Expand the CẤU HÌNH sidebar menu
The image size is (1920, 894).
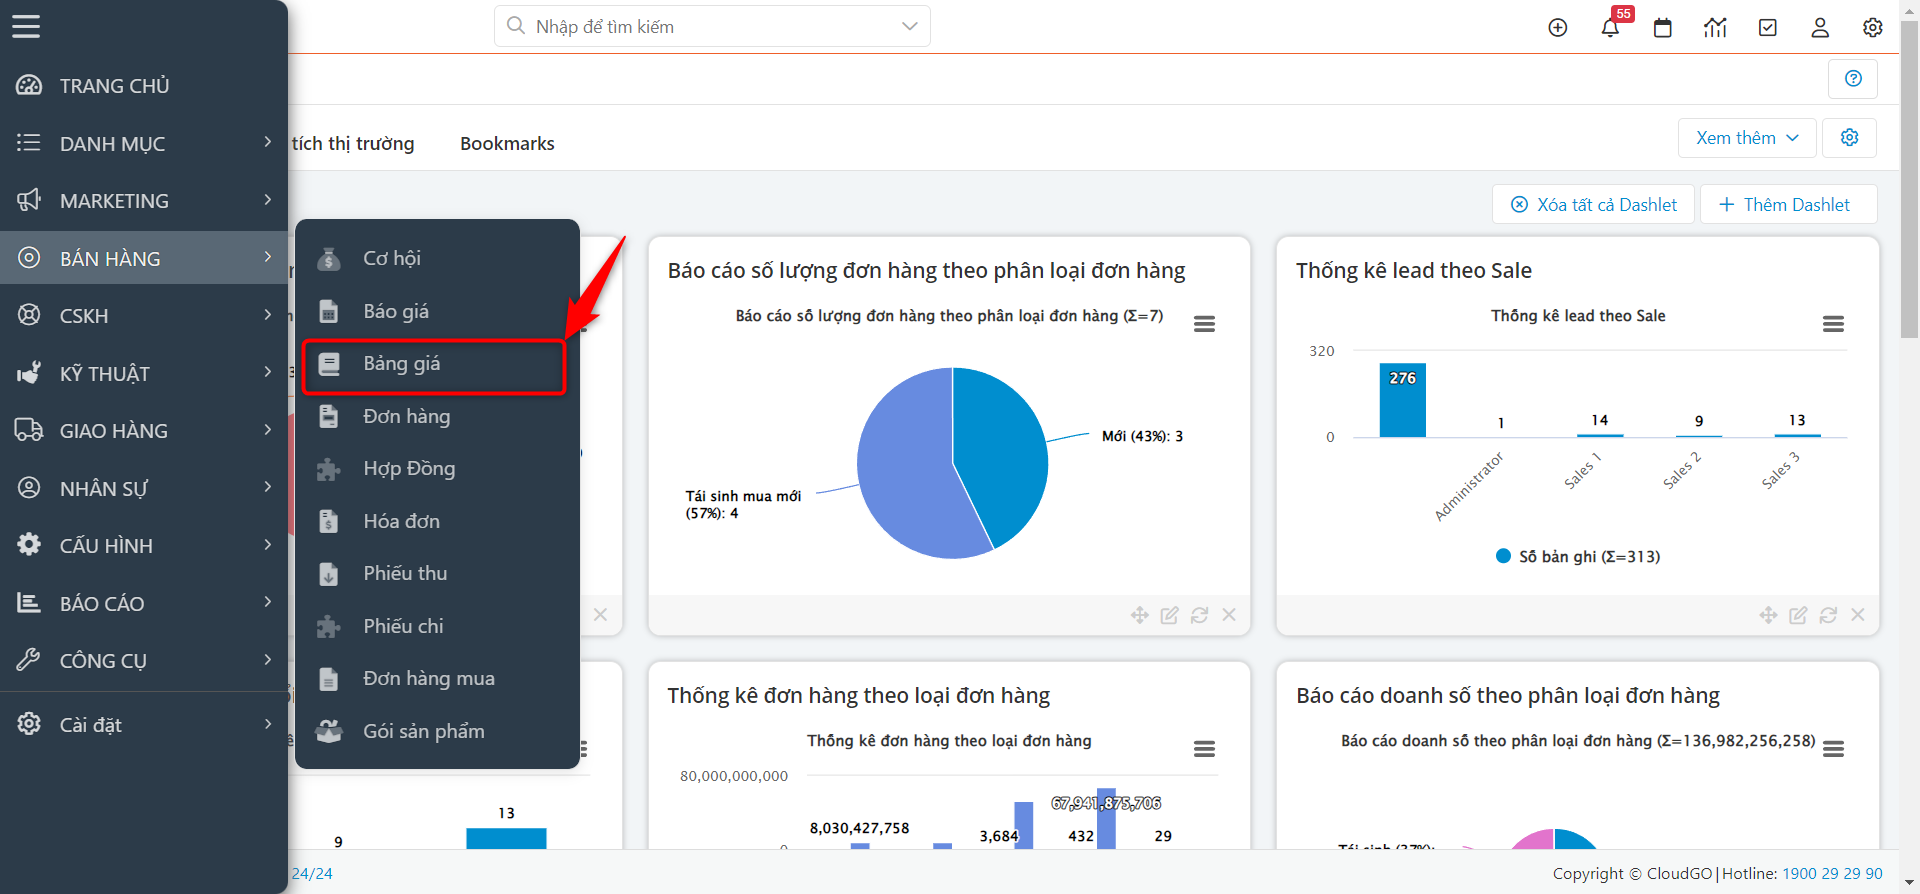click(x=144, y=545)
